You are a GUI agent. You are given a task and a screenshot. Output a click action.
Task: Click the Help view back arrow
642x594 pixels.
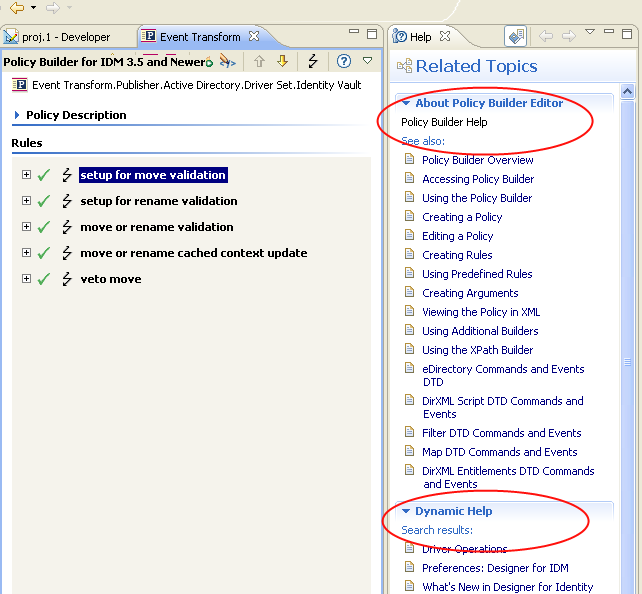(x=546, y=36)
